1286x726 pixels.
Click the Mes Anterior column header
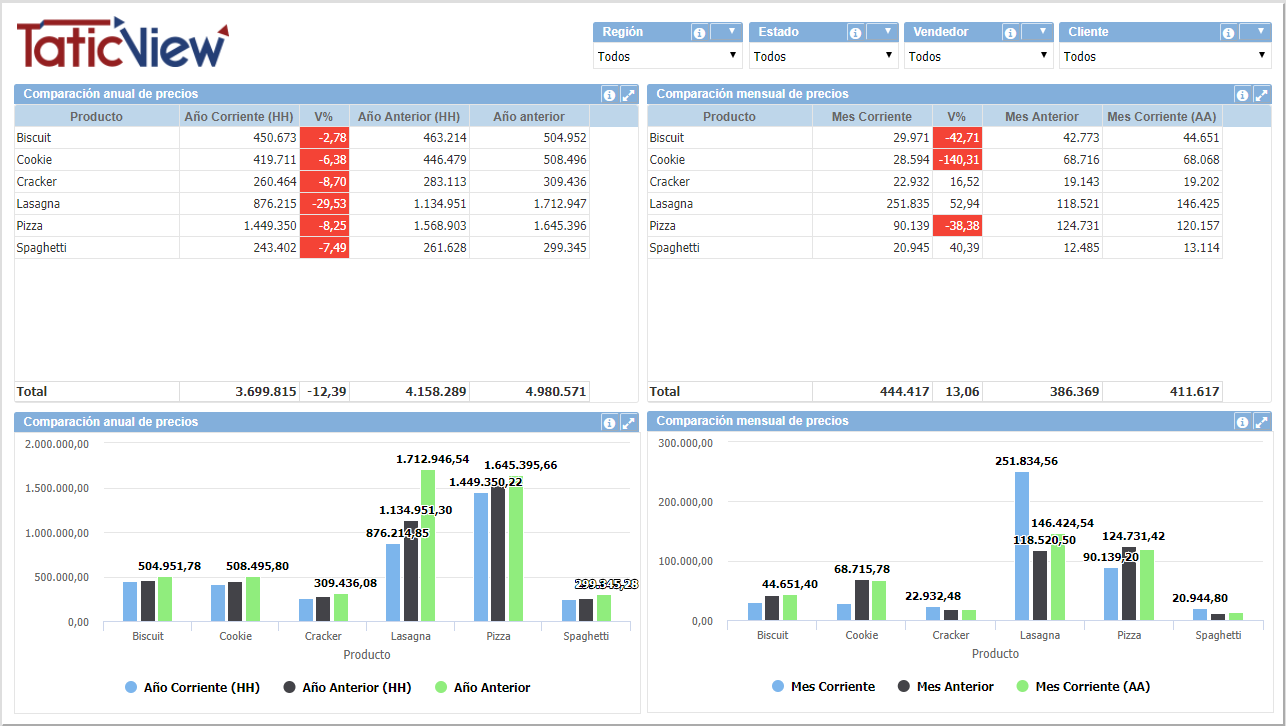[1041, 117]
